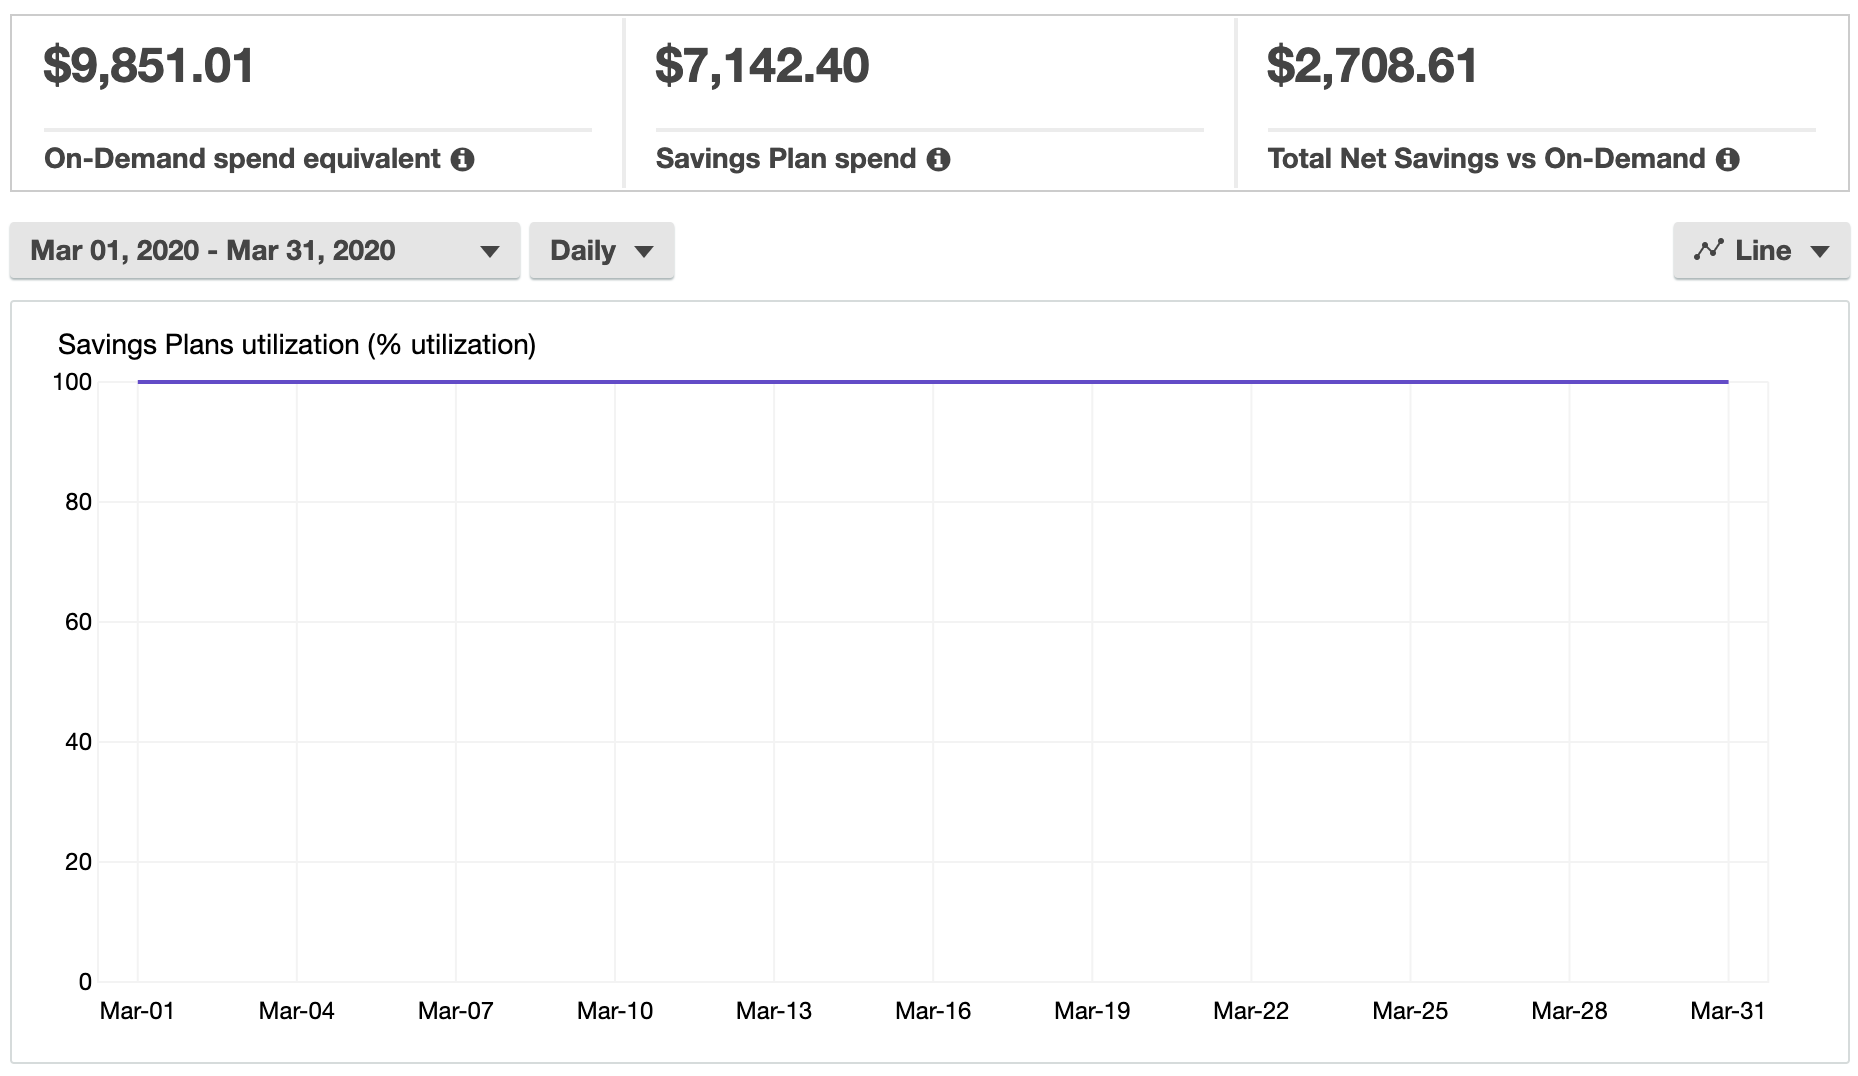Viewport: 1858px width, 1076px height.
Task: Click the Mar-22 x-axis label
Action: (x=1251, y=1011)
